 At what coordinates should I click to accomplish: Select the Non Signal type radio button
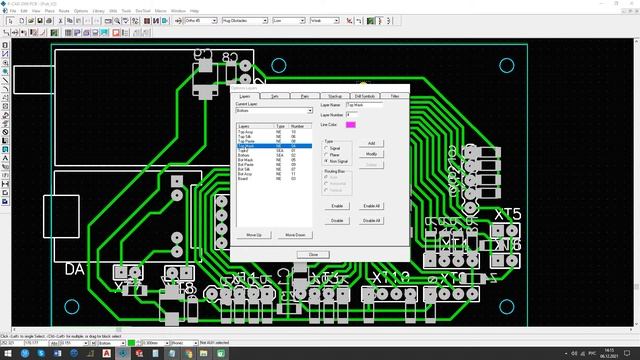coord(326,161)
